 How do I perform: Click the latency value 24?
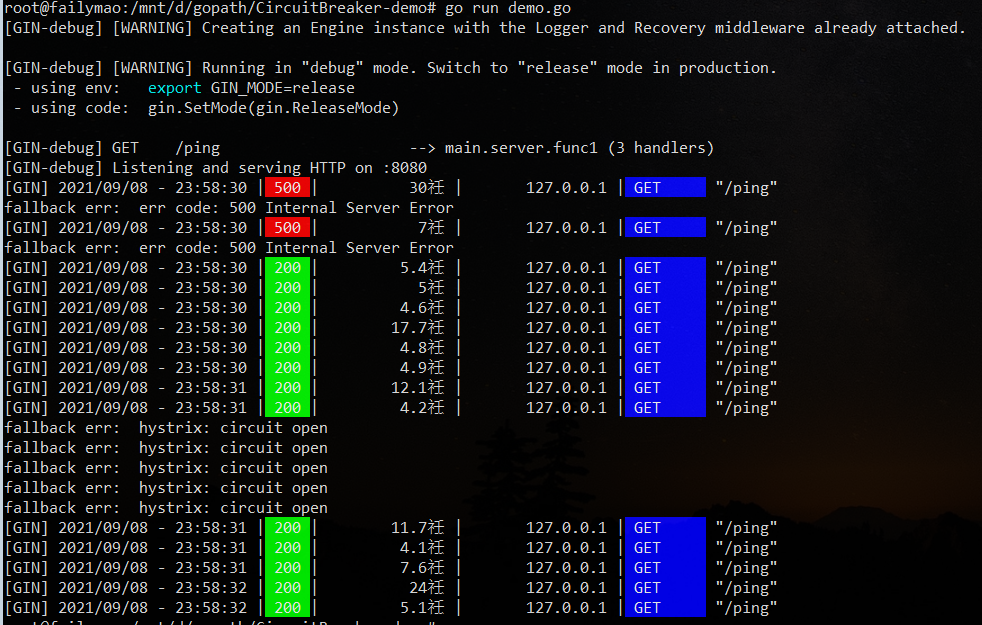pyautogui.click(x=426, y=588)
